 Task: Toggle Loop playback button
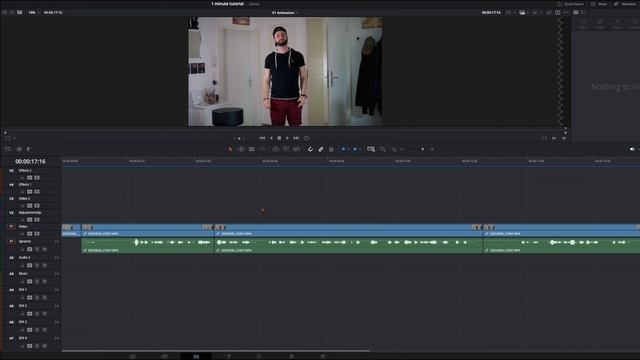[x=307, y=138]
